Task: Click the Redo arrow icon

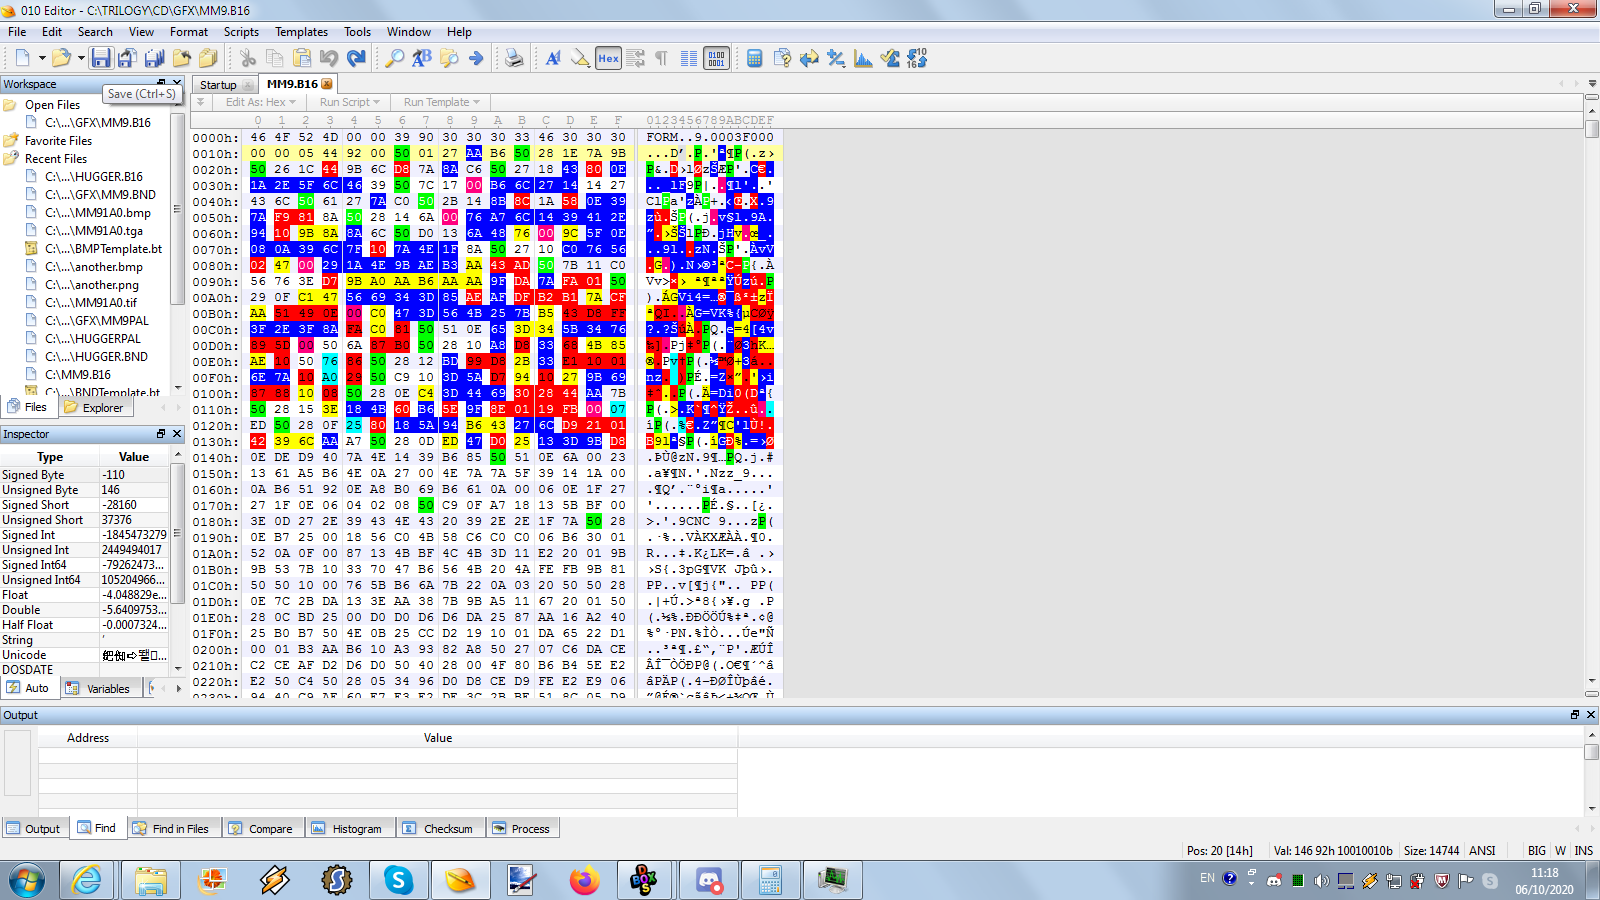Action: (356, 58)
